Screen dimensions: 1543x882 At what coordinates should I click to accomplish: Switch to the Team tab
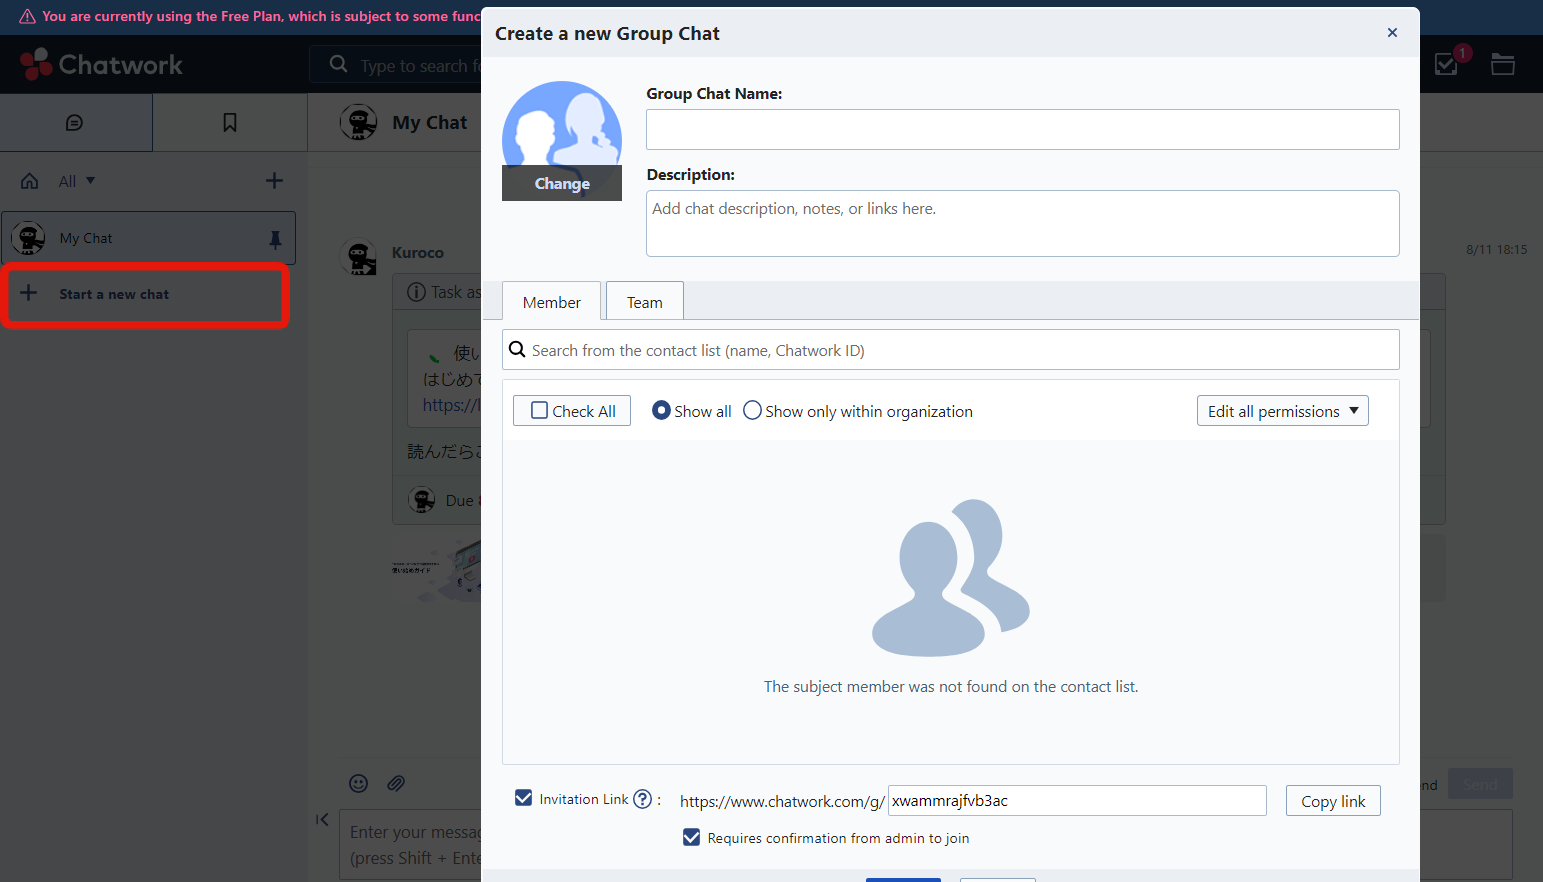644,301
